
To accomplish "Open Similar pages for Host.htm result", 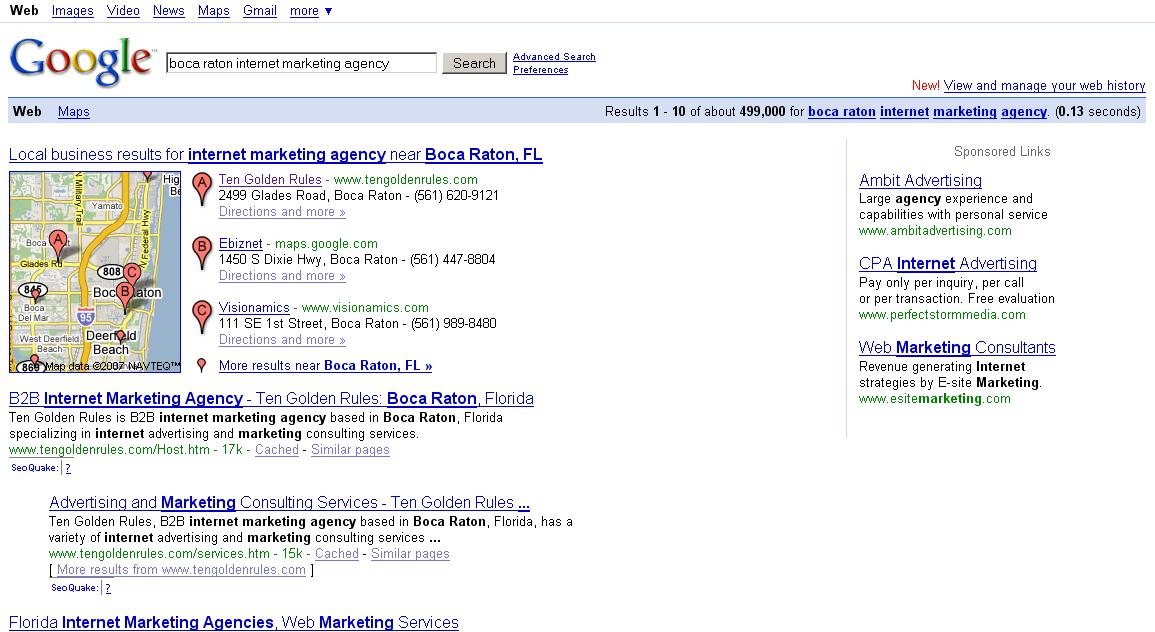I will click(x=350, y=450).
